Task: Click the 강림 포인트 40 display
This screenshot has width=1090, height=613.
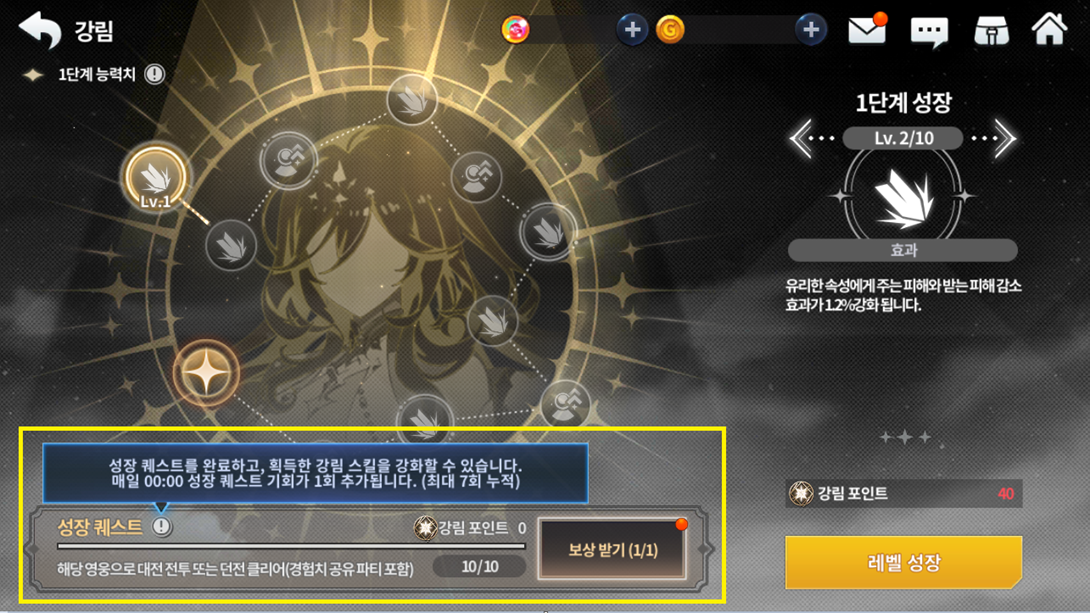Action: pyautogui.click(x=904, y=493)
